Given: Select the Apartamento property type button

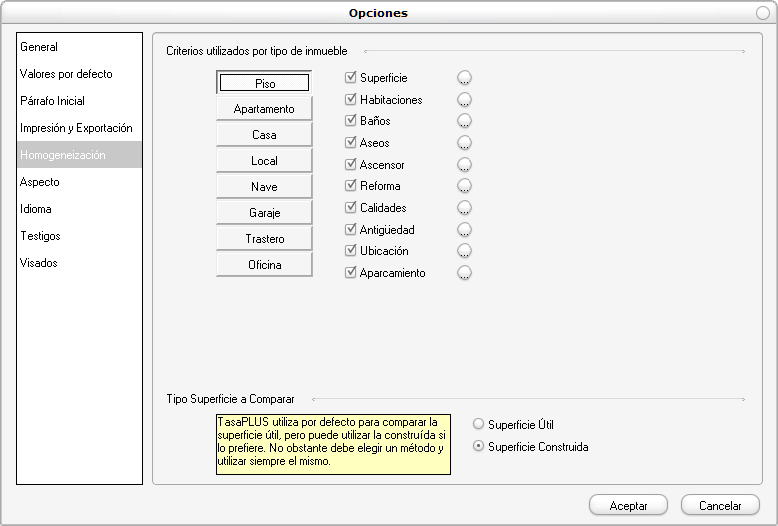Looking at the screenshot, I should pyautogui.click(x=264, y=109).
